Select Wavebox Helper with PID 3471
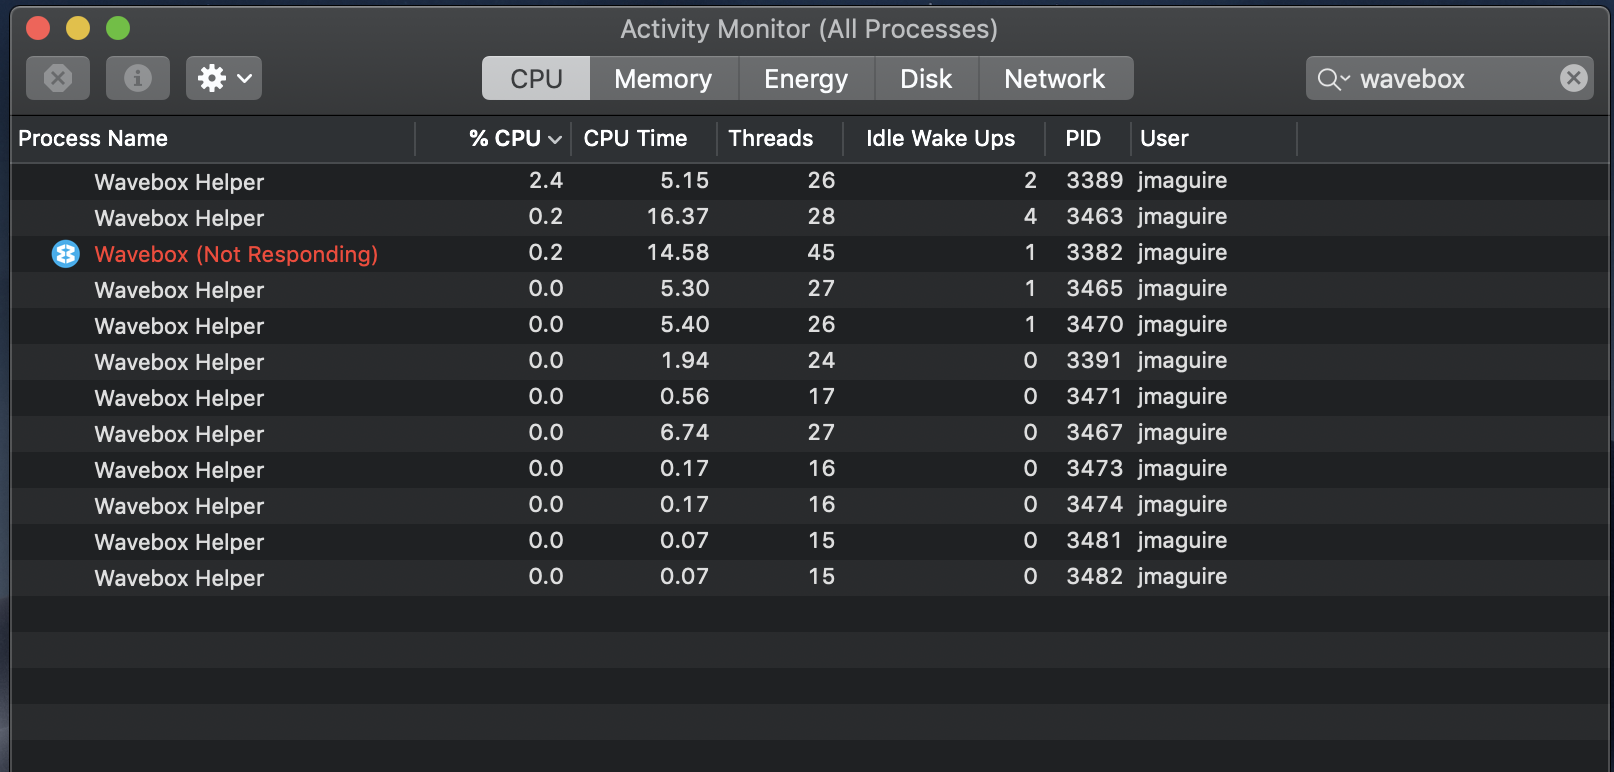The image size is (1614, 772). 810,398
